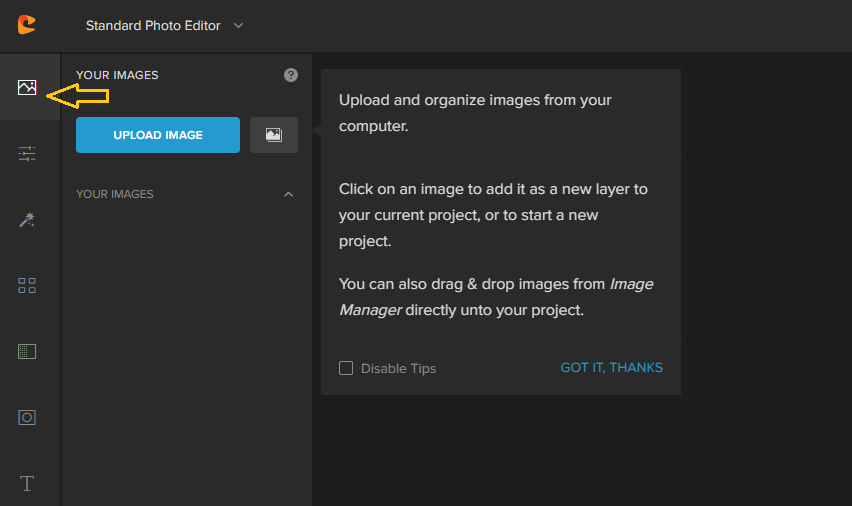Select the Text tool icon
Image resolution: width=852 pixels, height=506 pixels.
click(27, 484)
